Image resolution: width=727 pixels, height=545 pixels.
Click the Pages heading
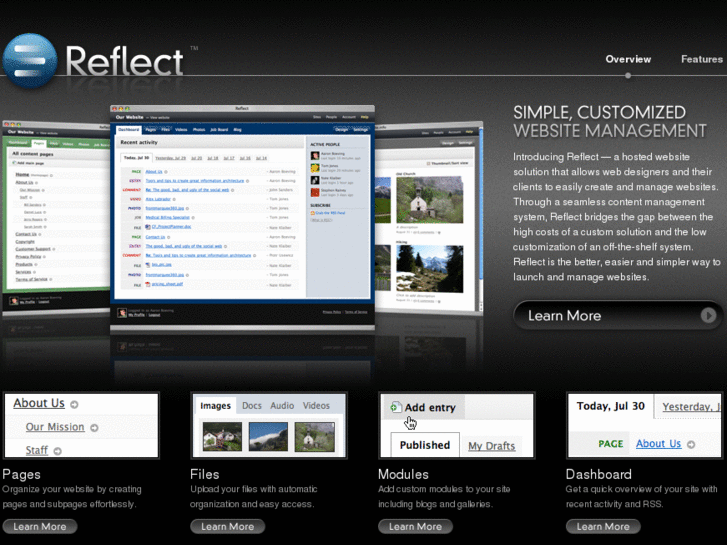[x=21, y=474]
